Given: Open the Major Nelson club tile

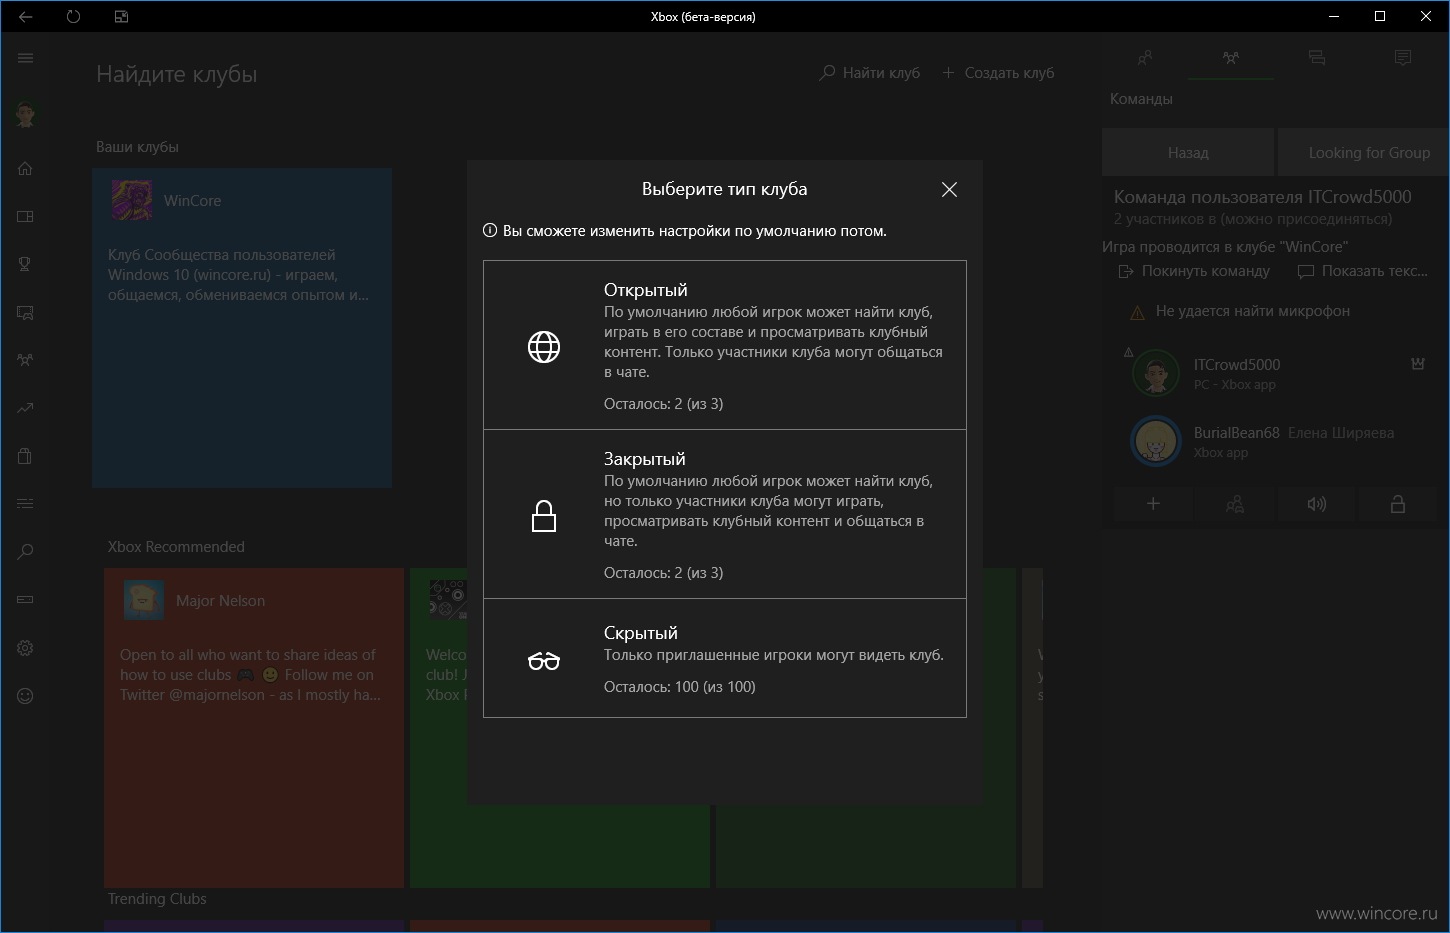Looking at the screenshot, I should [x=254, y=728].
